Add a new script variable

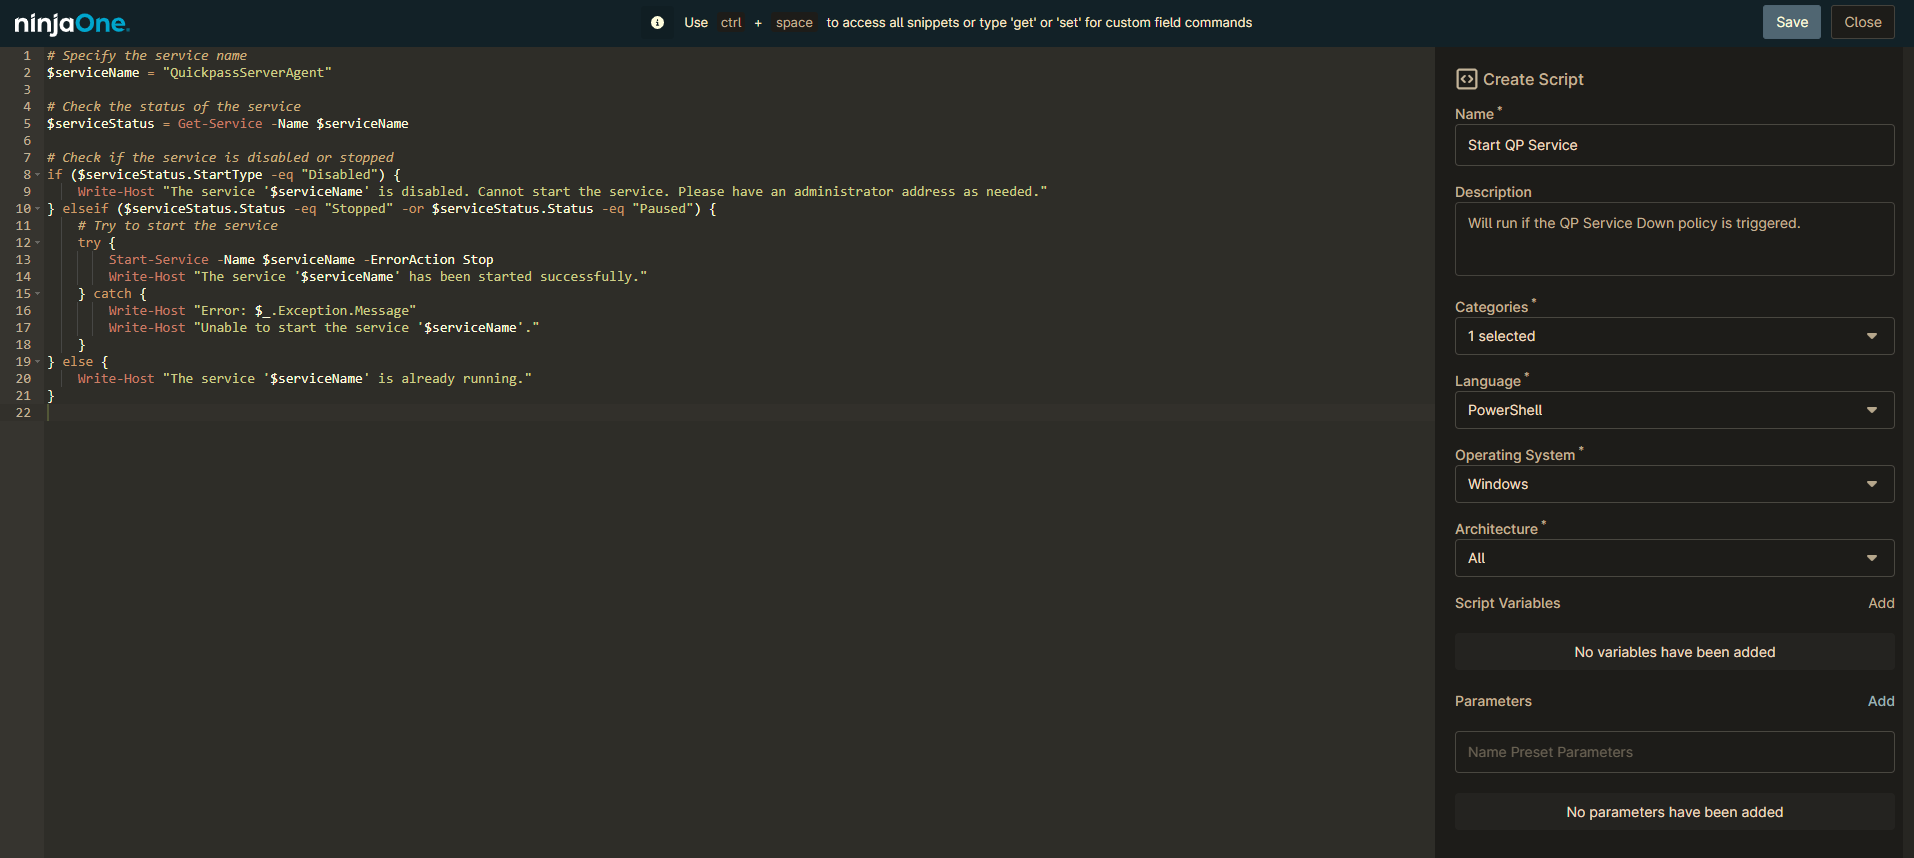(x=1880, y=603)
